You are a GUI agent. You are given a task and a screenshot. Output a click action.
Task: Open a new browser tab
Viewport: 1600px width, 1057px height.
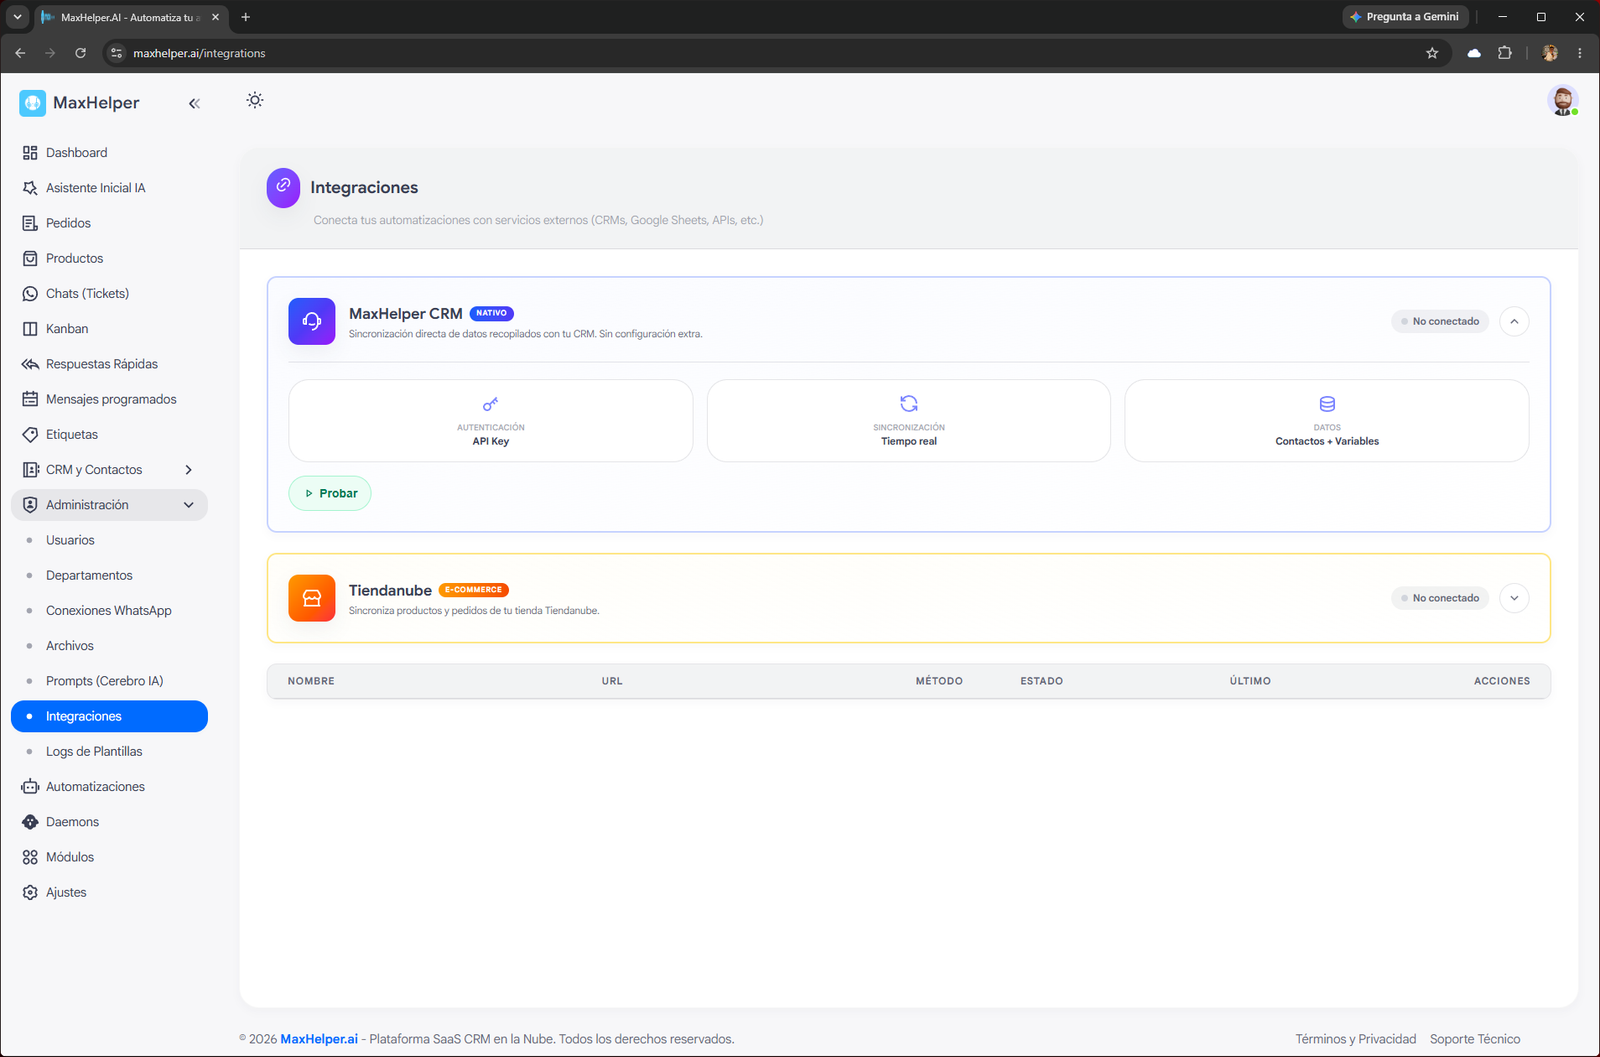point(245,17)
